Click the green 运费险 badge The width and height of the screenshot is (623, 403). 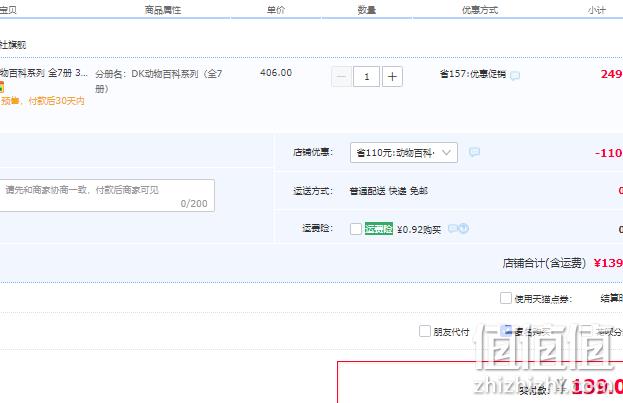click(379, 229)
